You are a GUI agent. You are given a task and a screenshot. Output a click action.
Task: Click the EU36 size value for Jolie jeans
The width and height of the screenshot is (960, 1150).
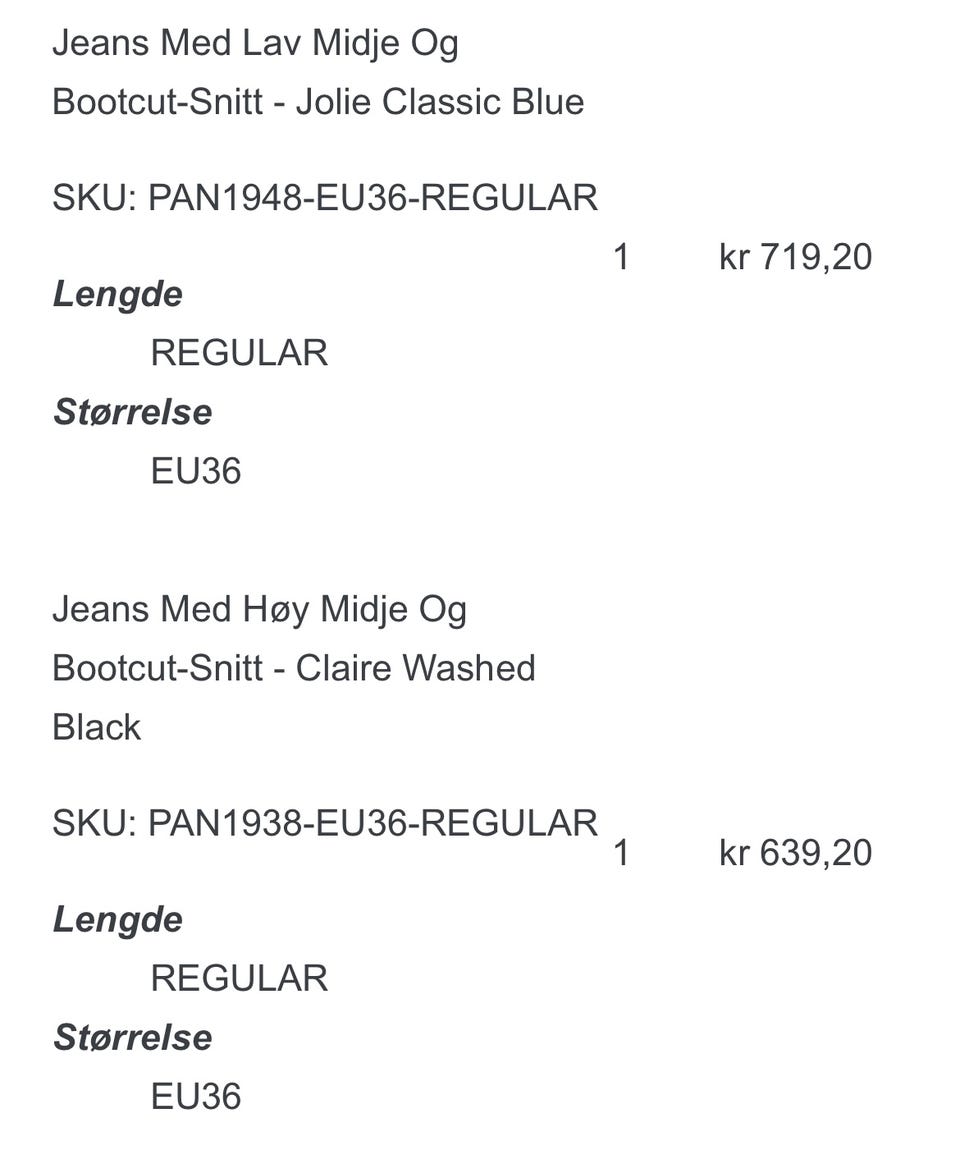tap(196, 471)
